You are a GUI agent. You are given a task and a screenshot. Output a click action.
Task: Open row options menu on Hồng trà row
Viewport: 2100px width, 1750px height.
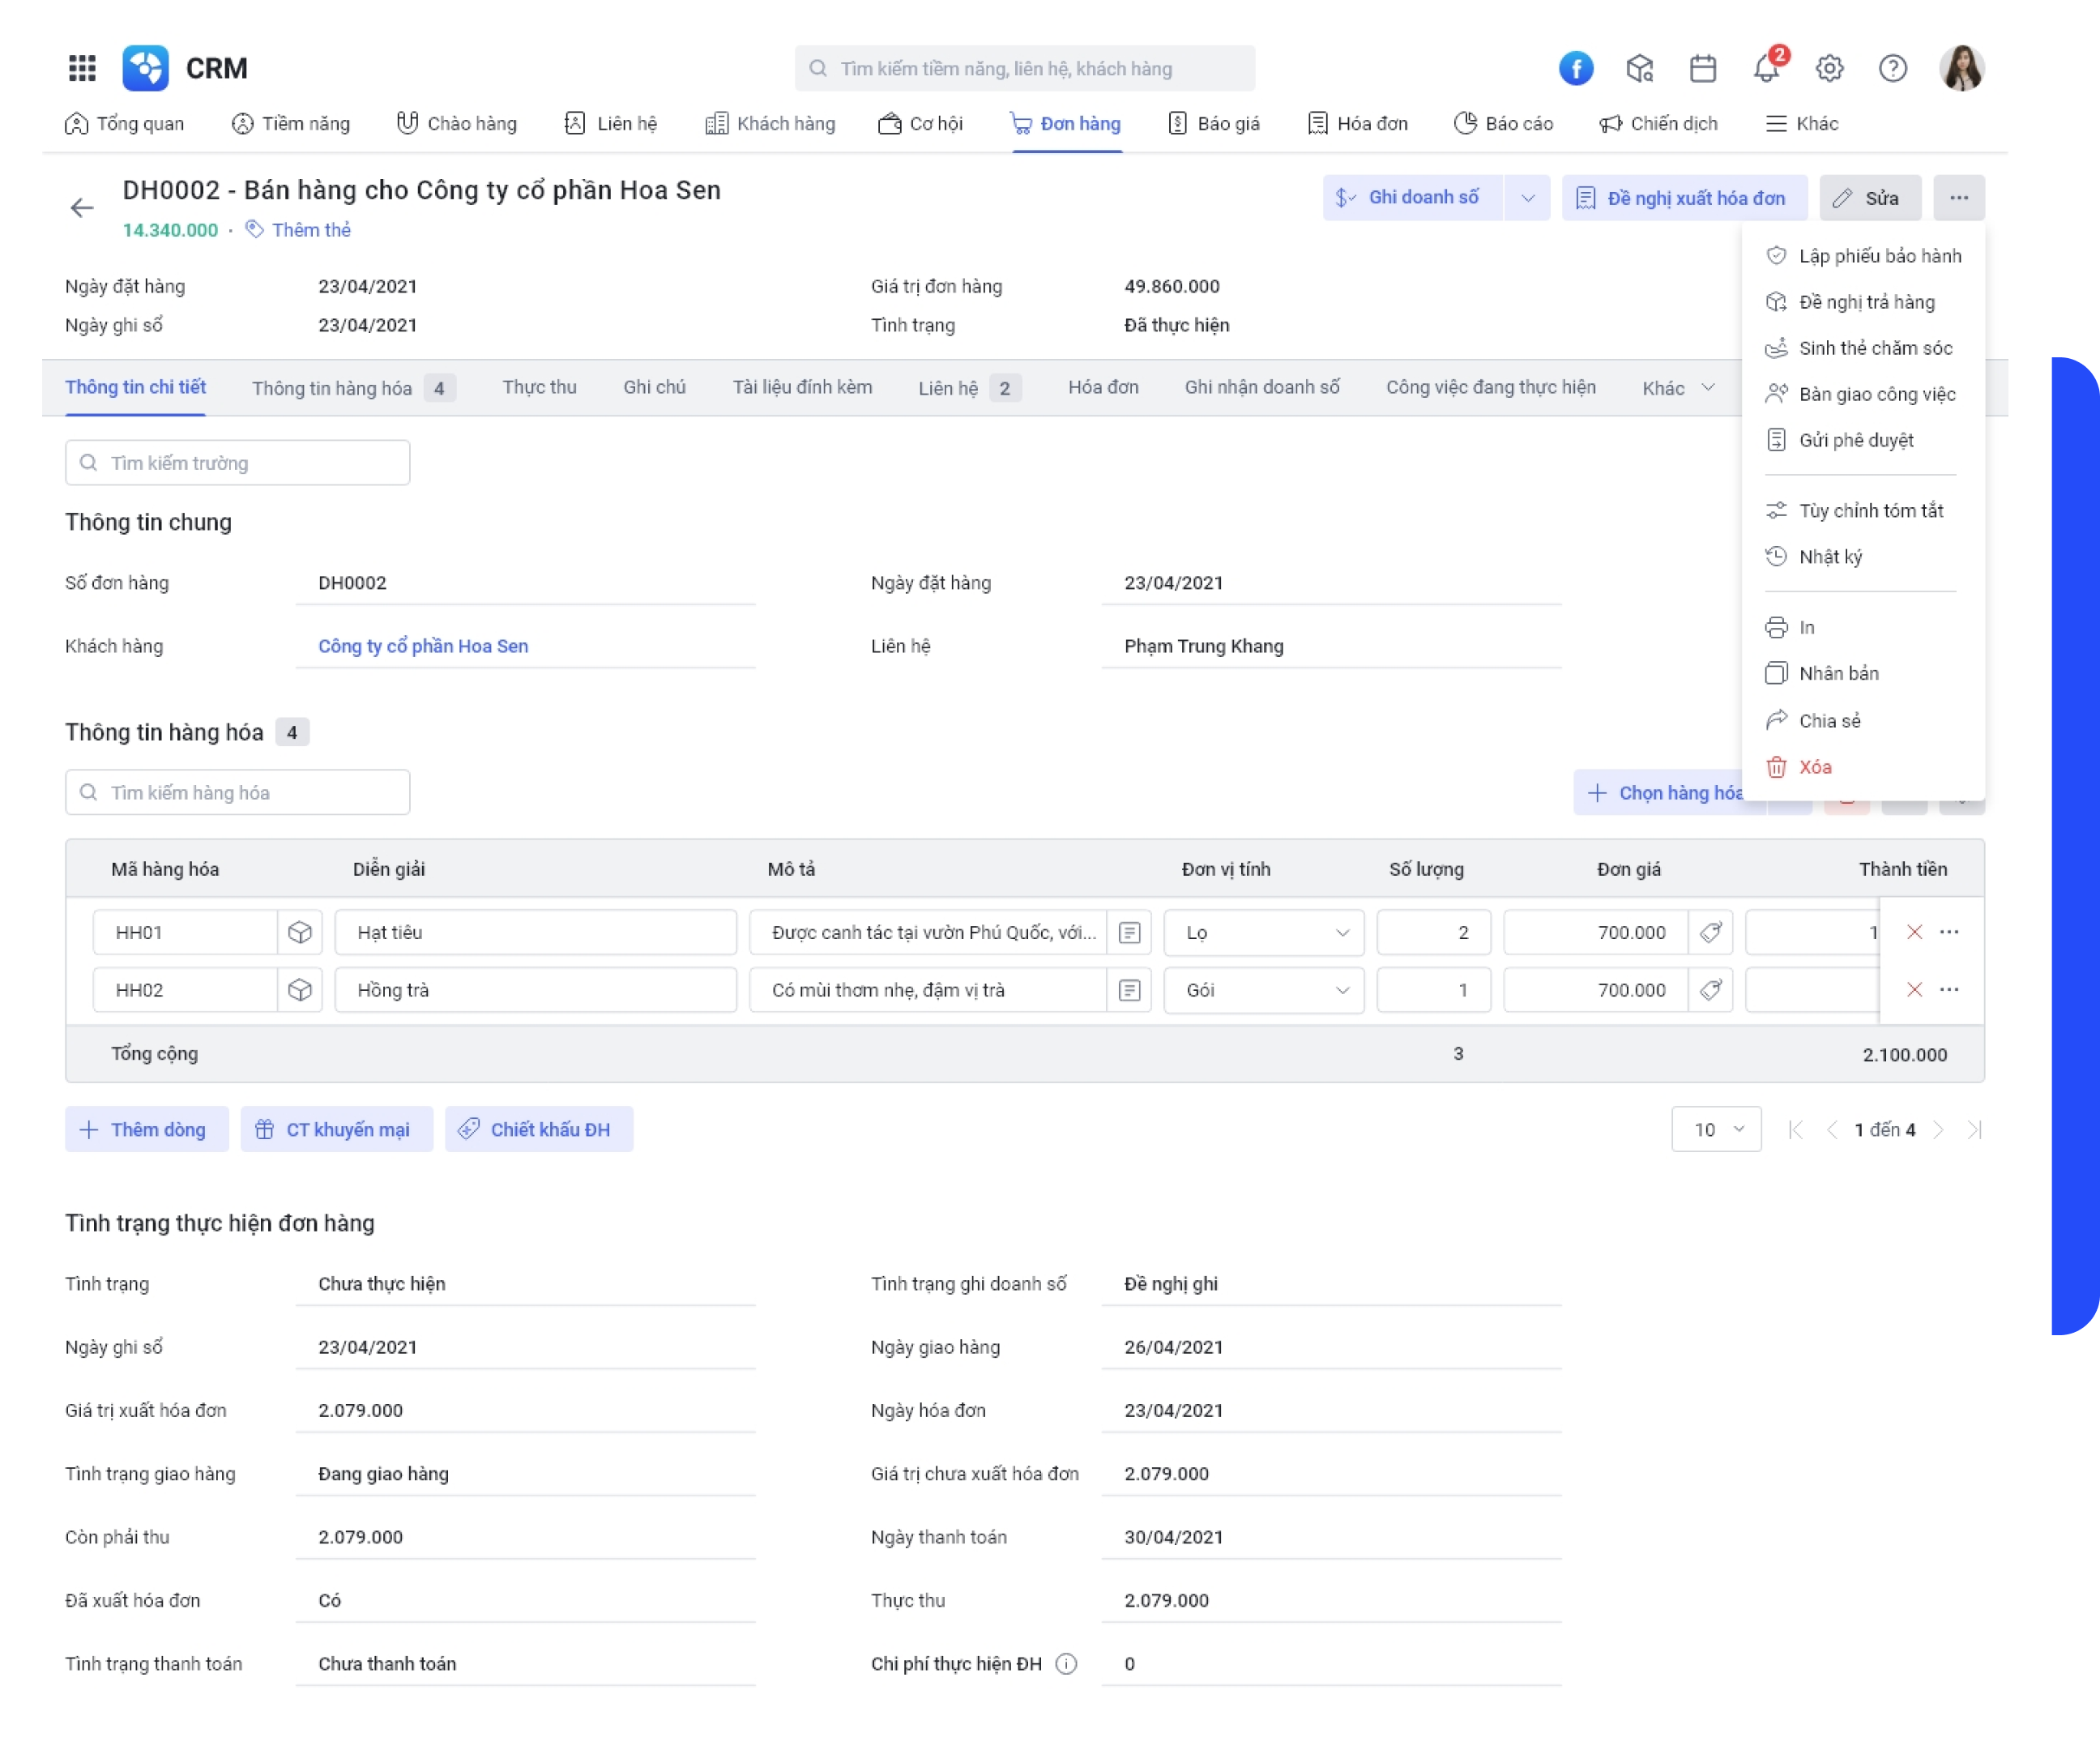click(1949, 990)
